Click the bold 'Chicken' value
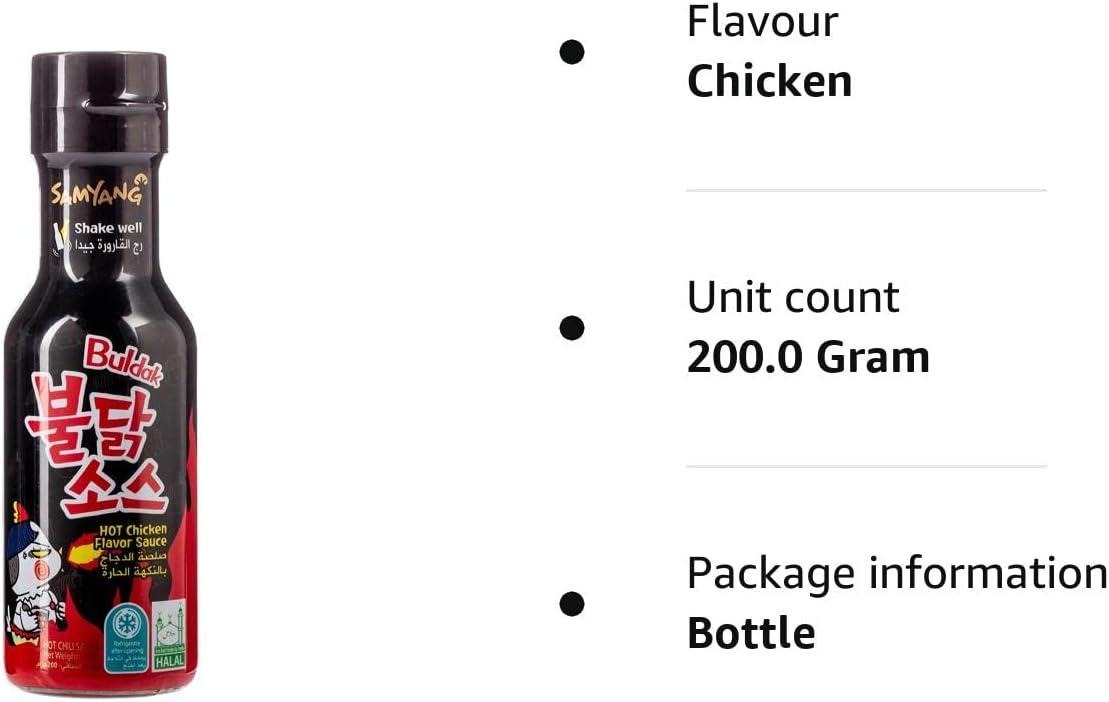Image resolution: width=1109 pixels, height=702 pixels. pos(769,82)
